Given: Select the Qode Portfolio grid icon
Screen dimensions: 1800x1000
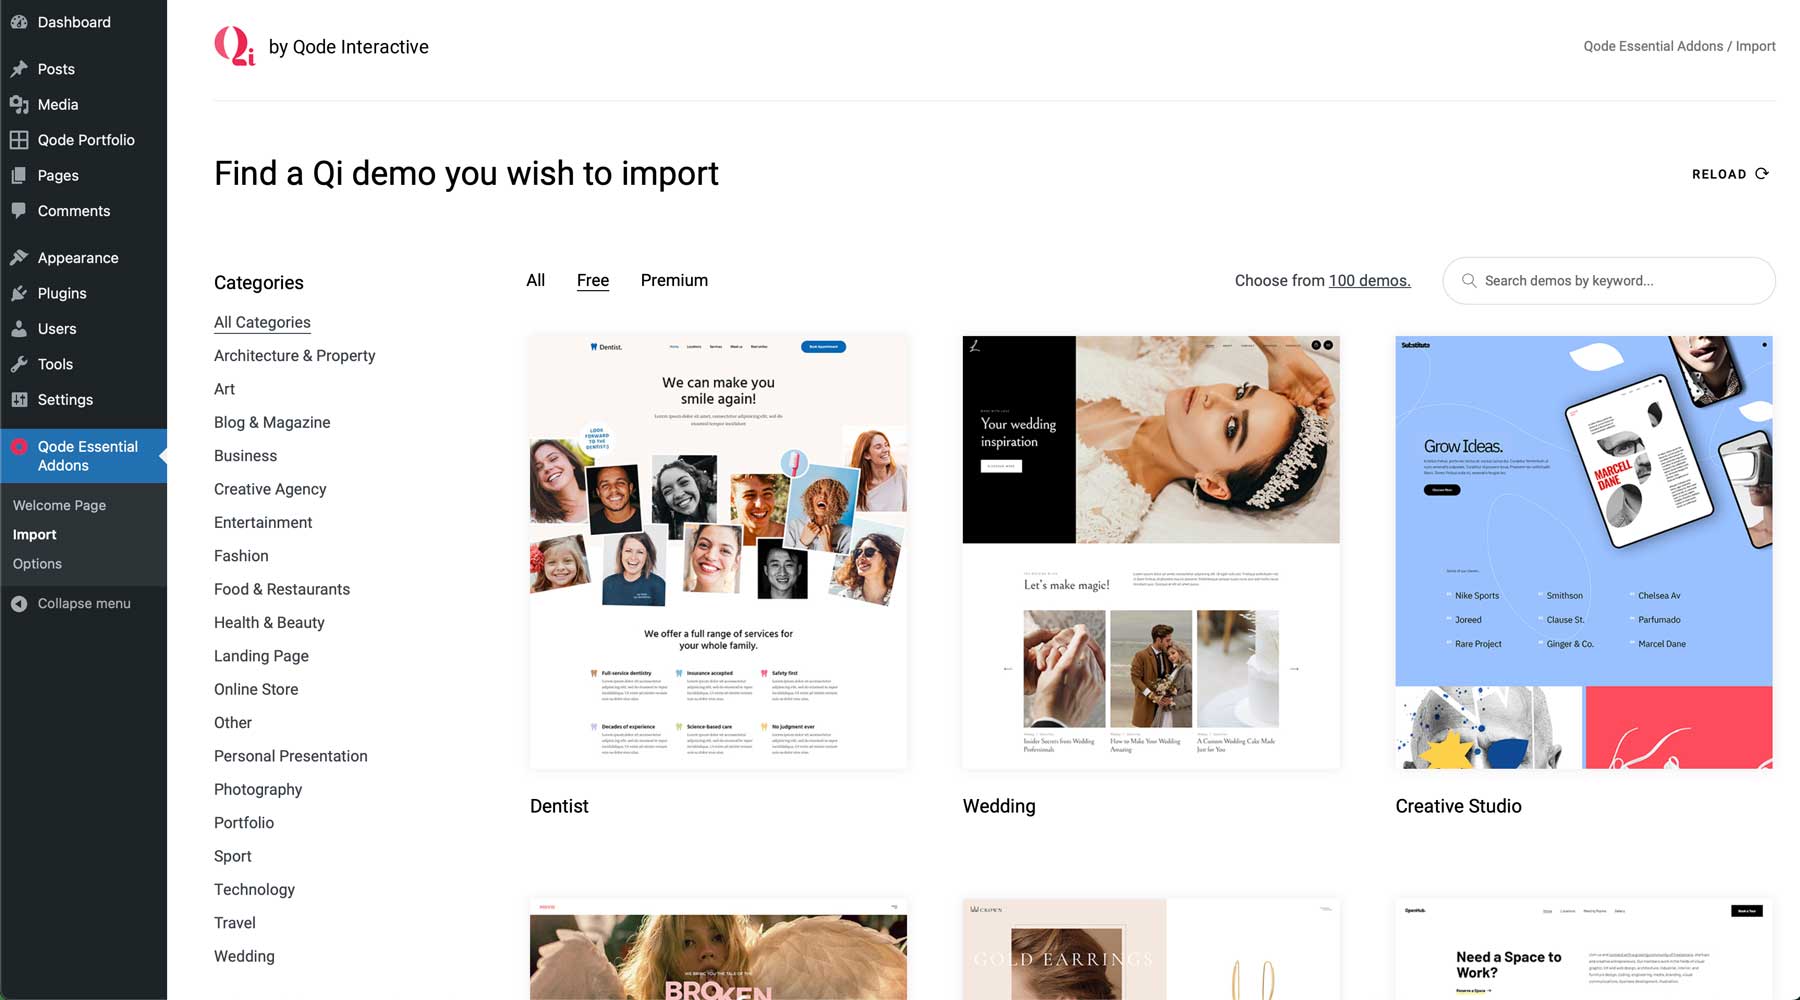Looking at the screenshot, I should pos(19,140).
